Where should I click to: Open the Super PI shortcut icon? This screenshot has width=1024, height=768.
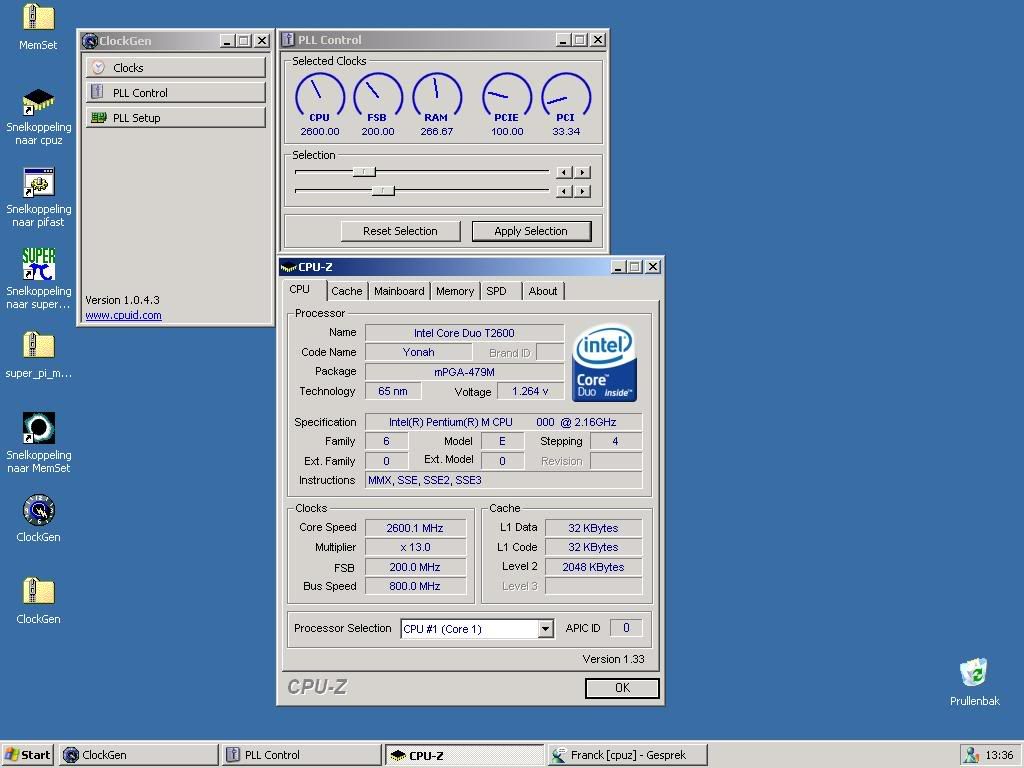pos(38,265)
